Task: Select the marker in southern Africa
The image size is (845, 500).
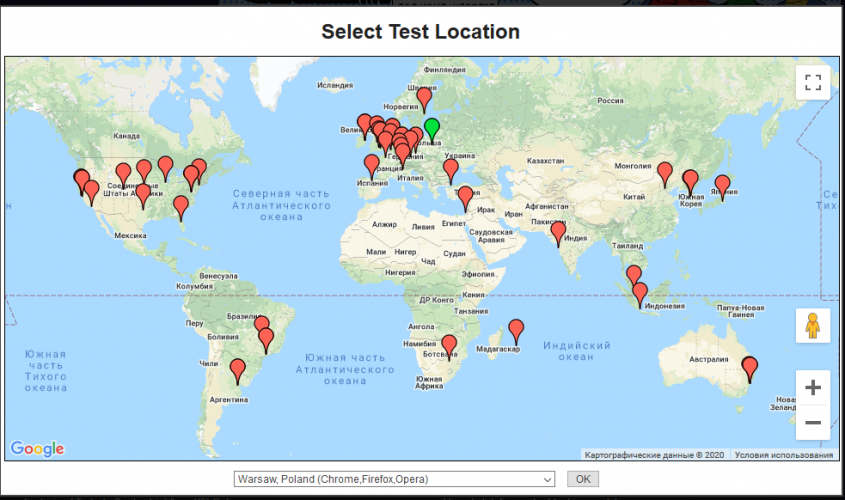Action: pos(449,345)
